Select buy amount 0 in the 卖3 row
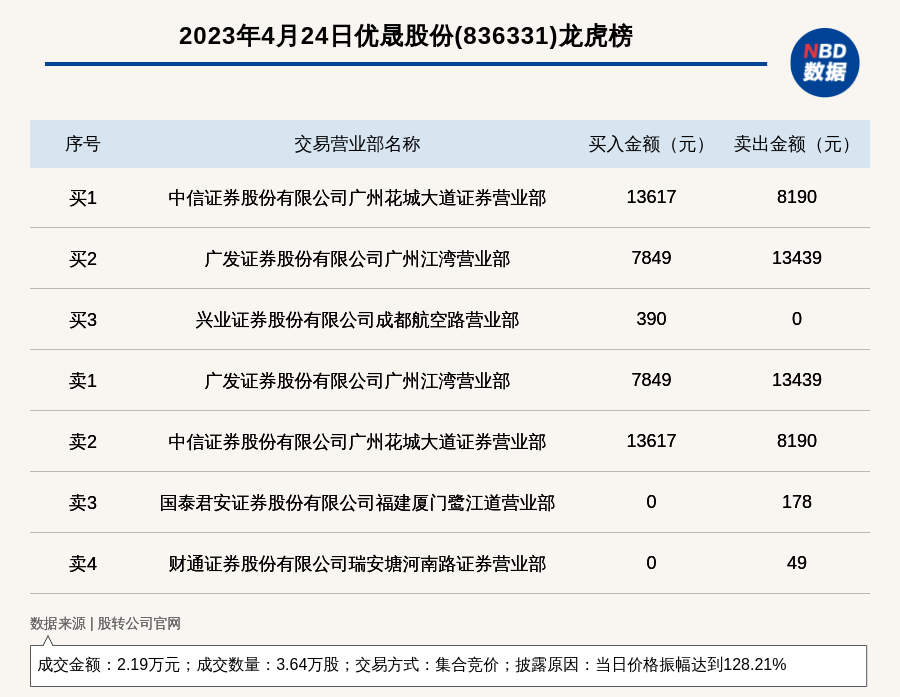Image resolution: width=900 pixels, height=697 pixels. tap(651, 502)
